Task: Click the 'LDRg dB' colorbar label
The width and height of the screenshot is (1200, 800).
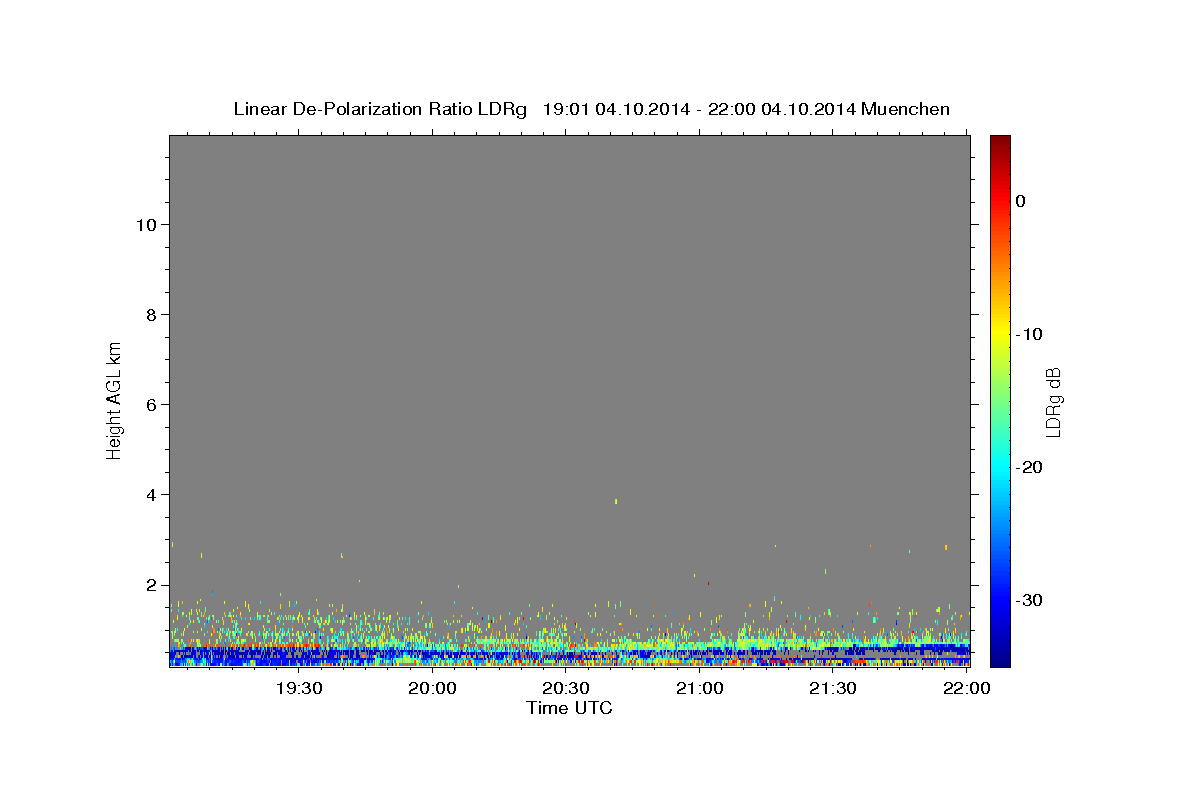Action: (x=1052, y=402)
